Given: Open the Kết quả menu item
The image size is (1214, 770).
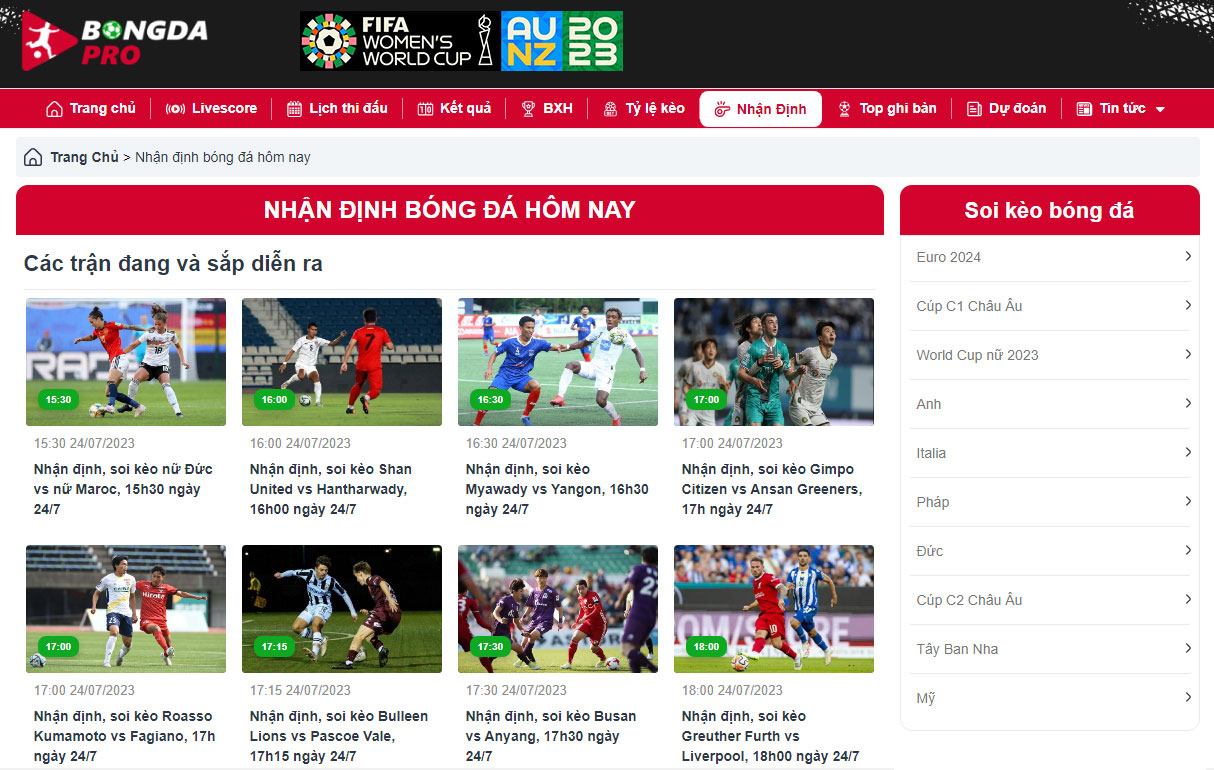Looking at the screenshot, I should point(455,109).
